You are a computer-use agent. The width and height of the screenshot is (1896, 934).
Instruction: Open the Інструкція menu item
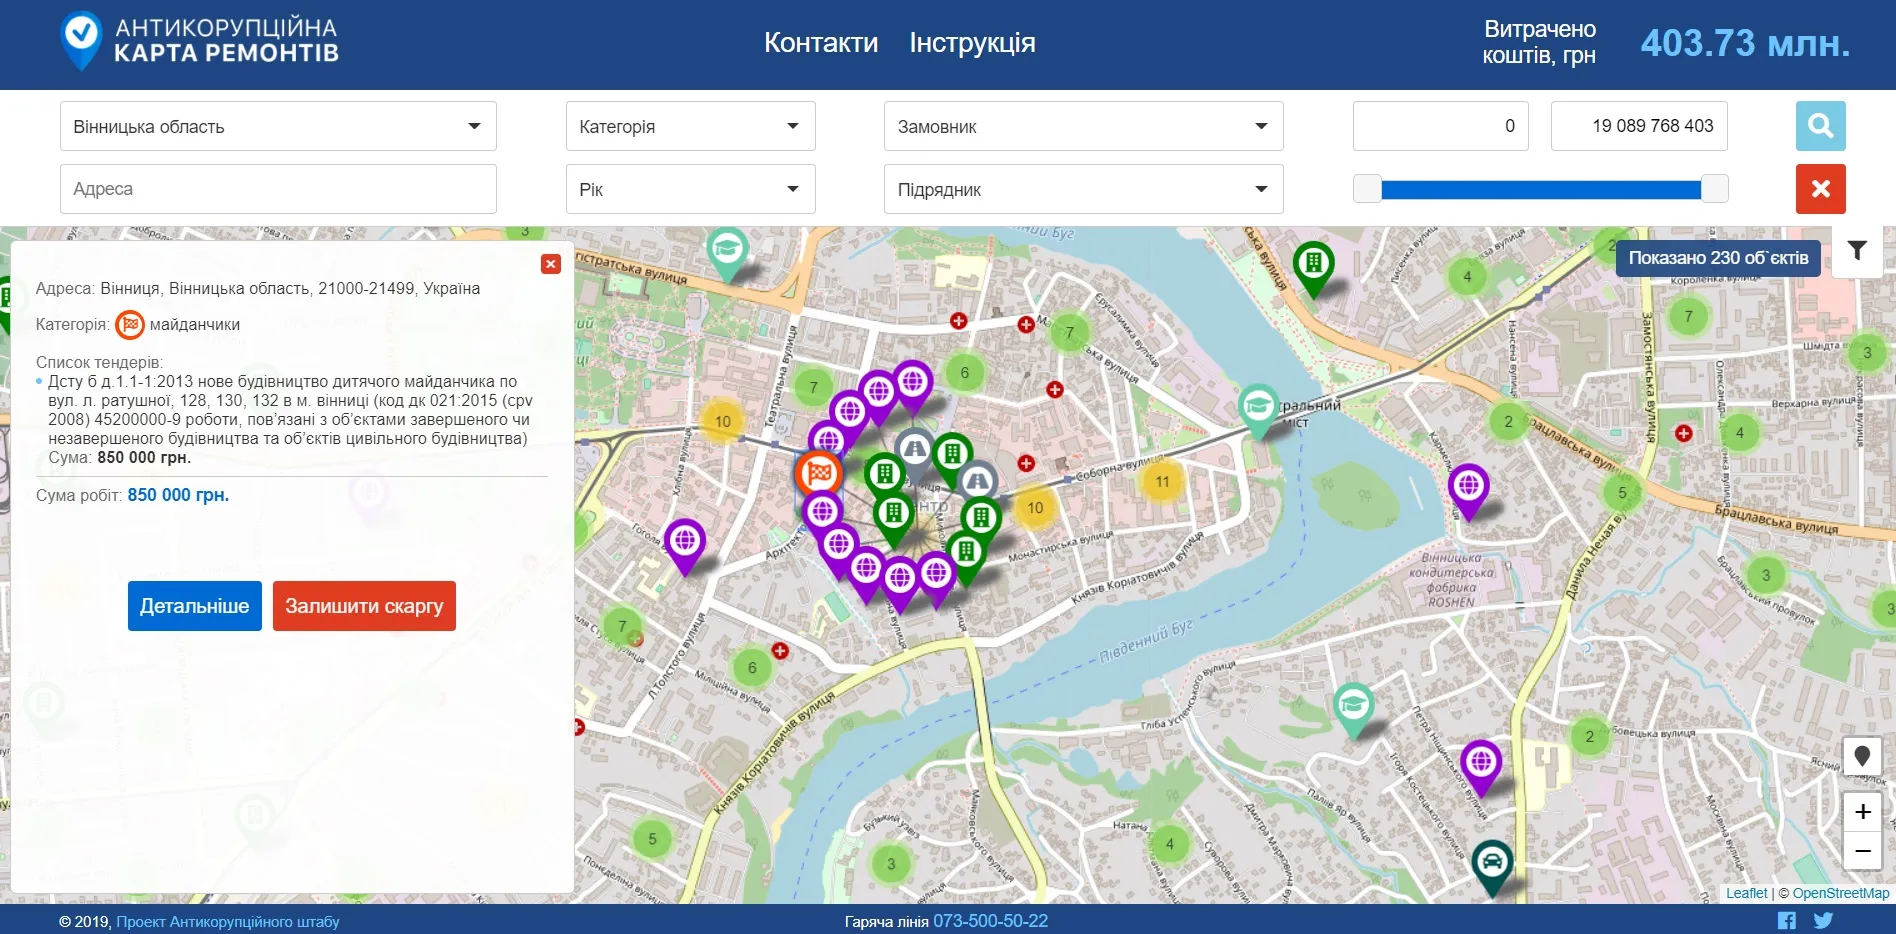[972, 43]
